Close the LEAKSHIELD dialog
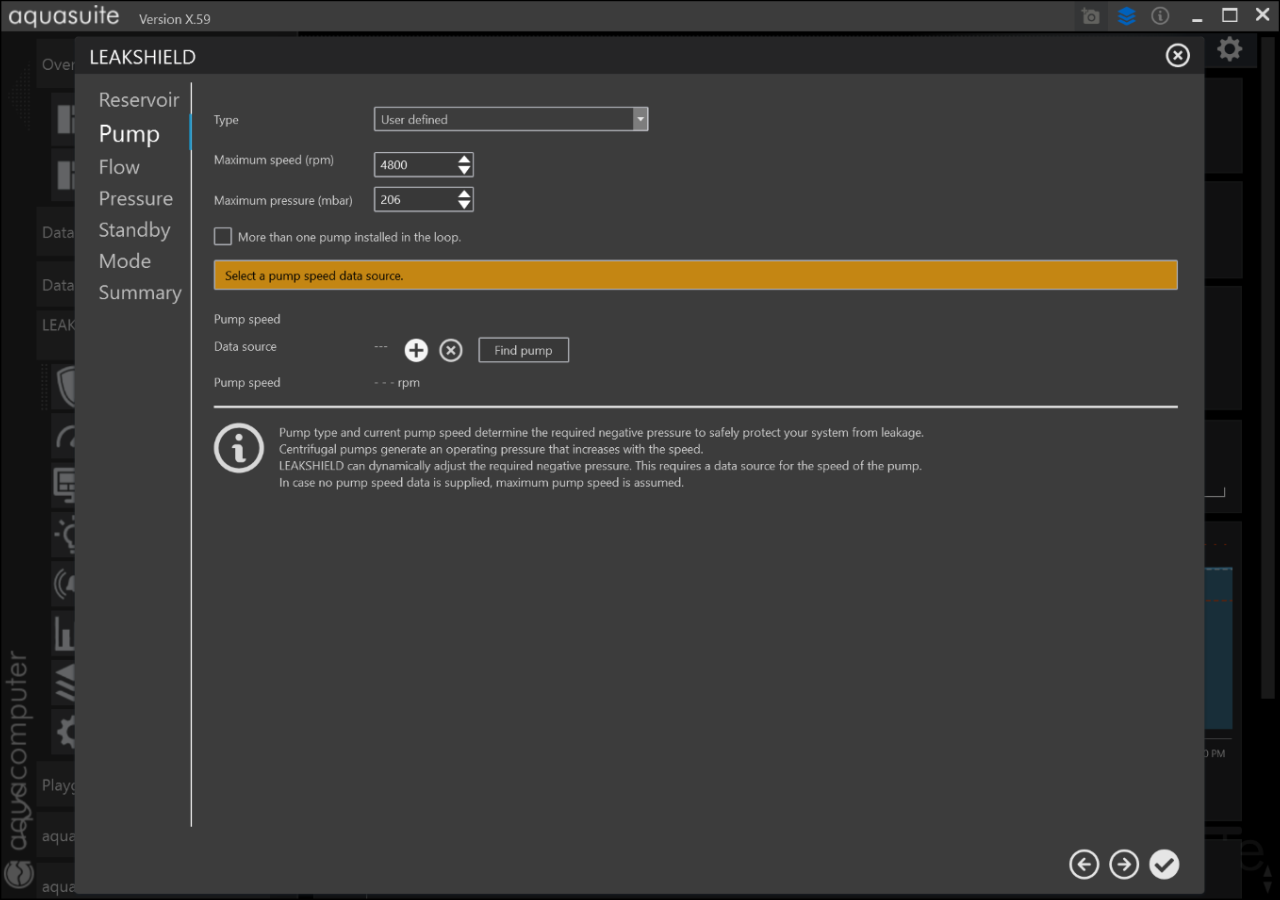Image resolution: width=1280 pixels, height=900 pixels. pos(1178,56)
